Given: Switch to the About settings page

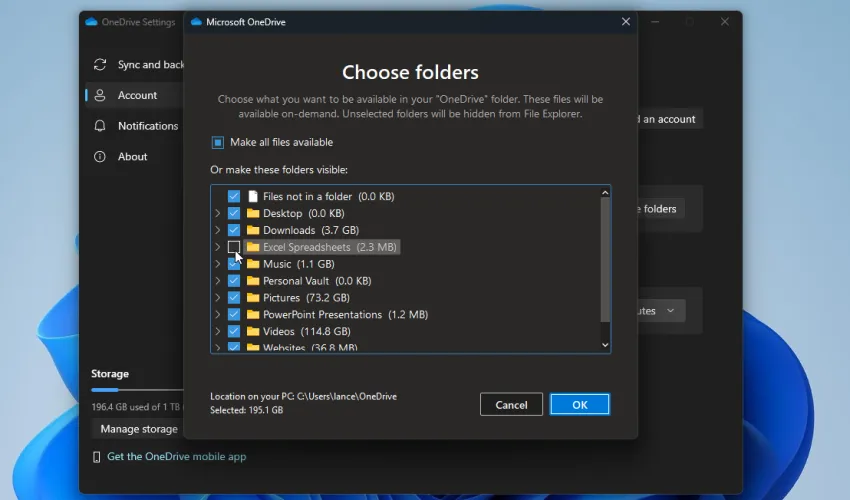Looking at the screenshot, I should (x=132, y=157).
